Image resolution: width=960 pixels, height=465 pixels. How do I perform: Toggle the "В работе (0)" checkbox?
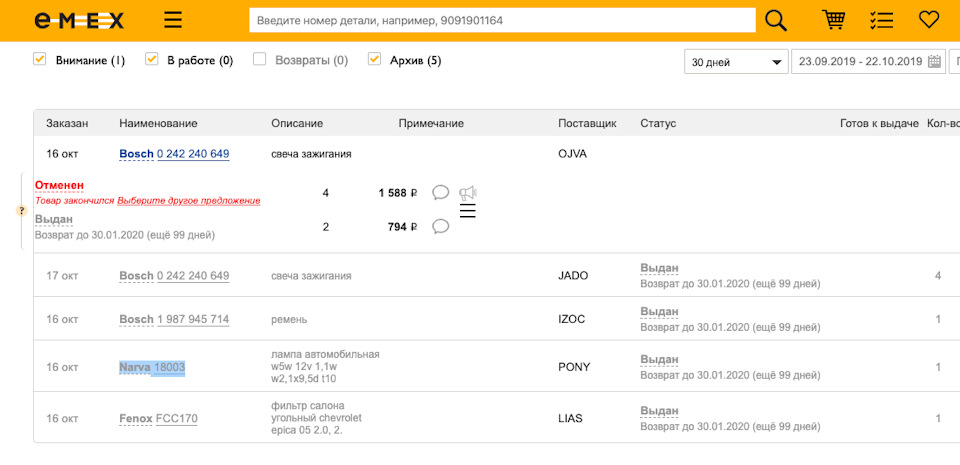(x=152, y=60)
